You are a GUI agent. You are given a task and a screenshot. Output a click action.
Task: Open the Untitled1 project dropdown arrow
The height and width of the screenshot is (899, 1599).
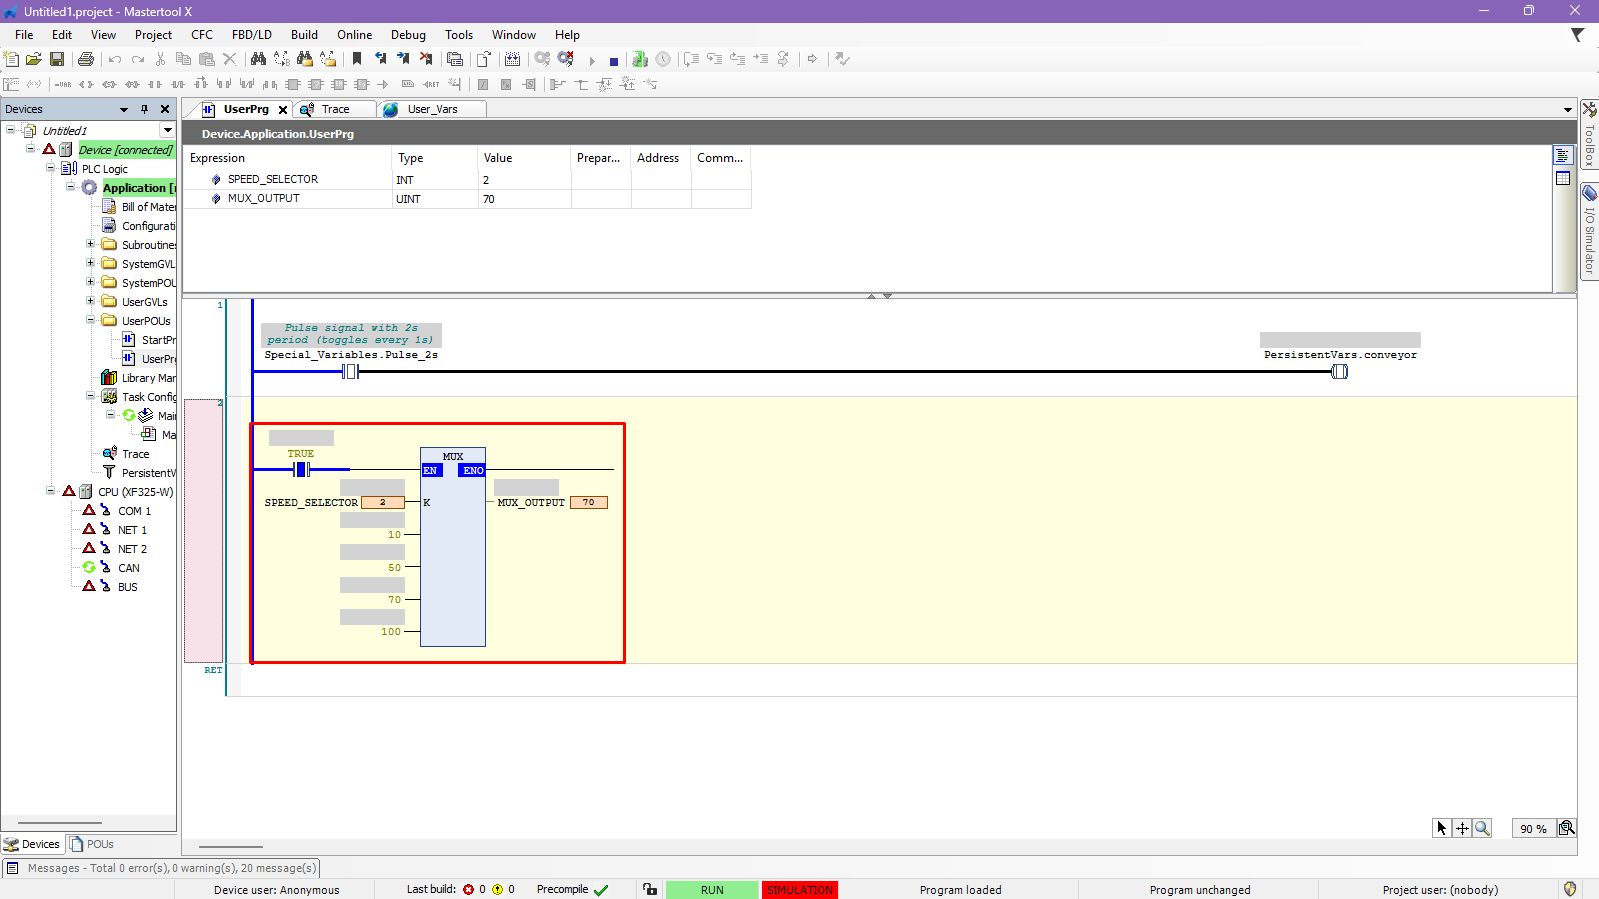click(x=167, y=130)
